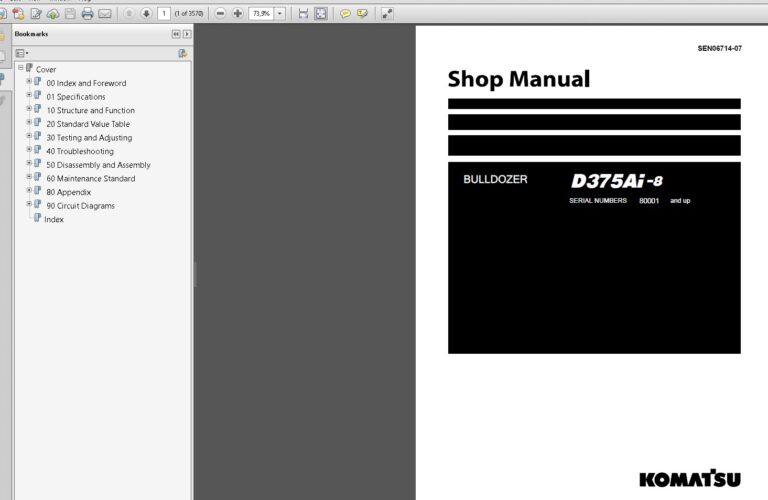Zoom out with the minus button

tap(220, 14)
